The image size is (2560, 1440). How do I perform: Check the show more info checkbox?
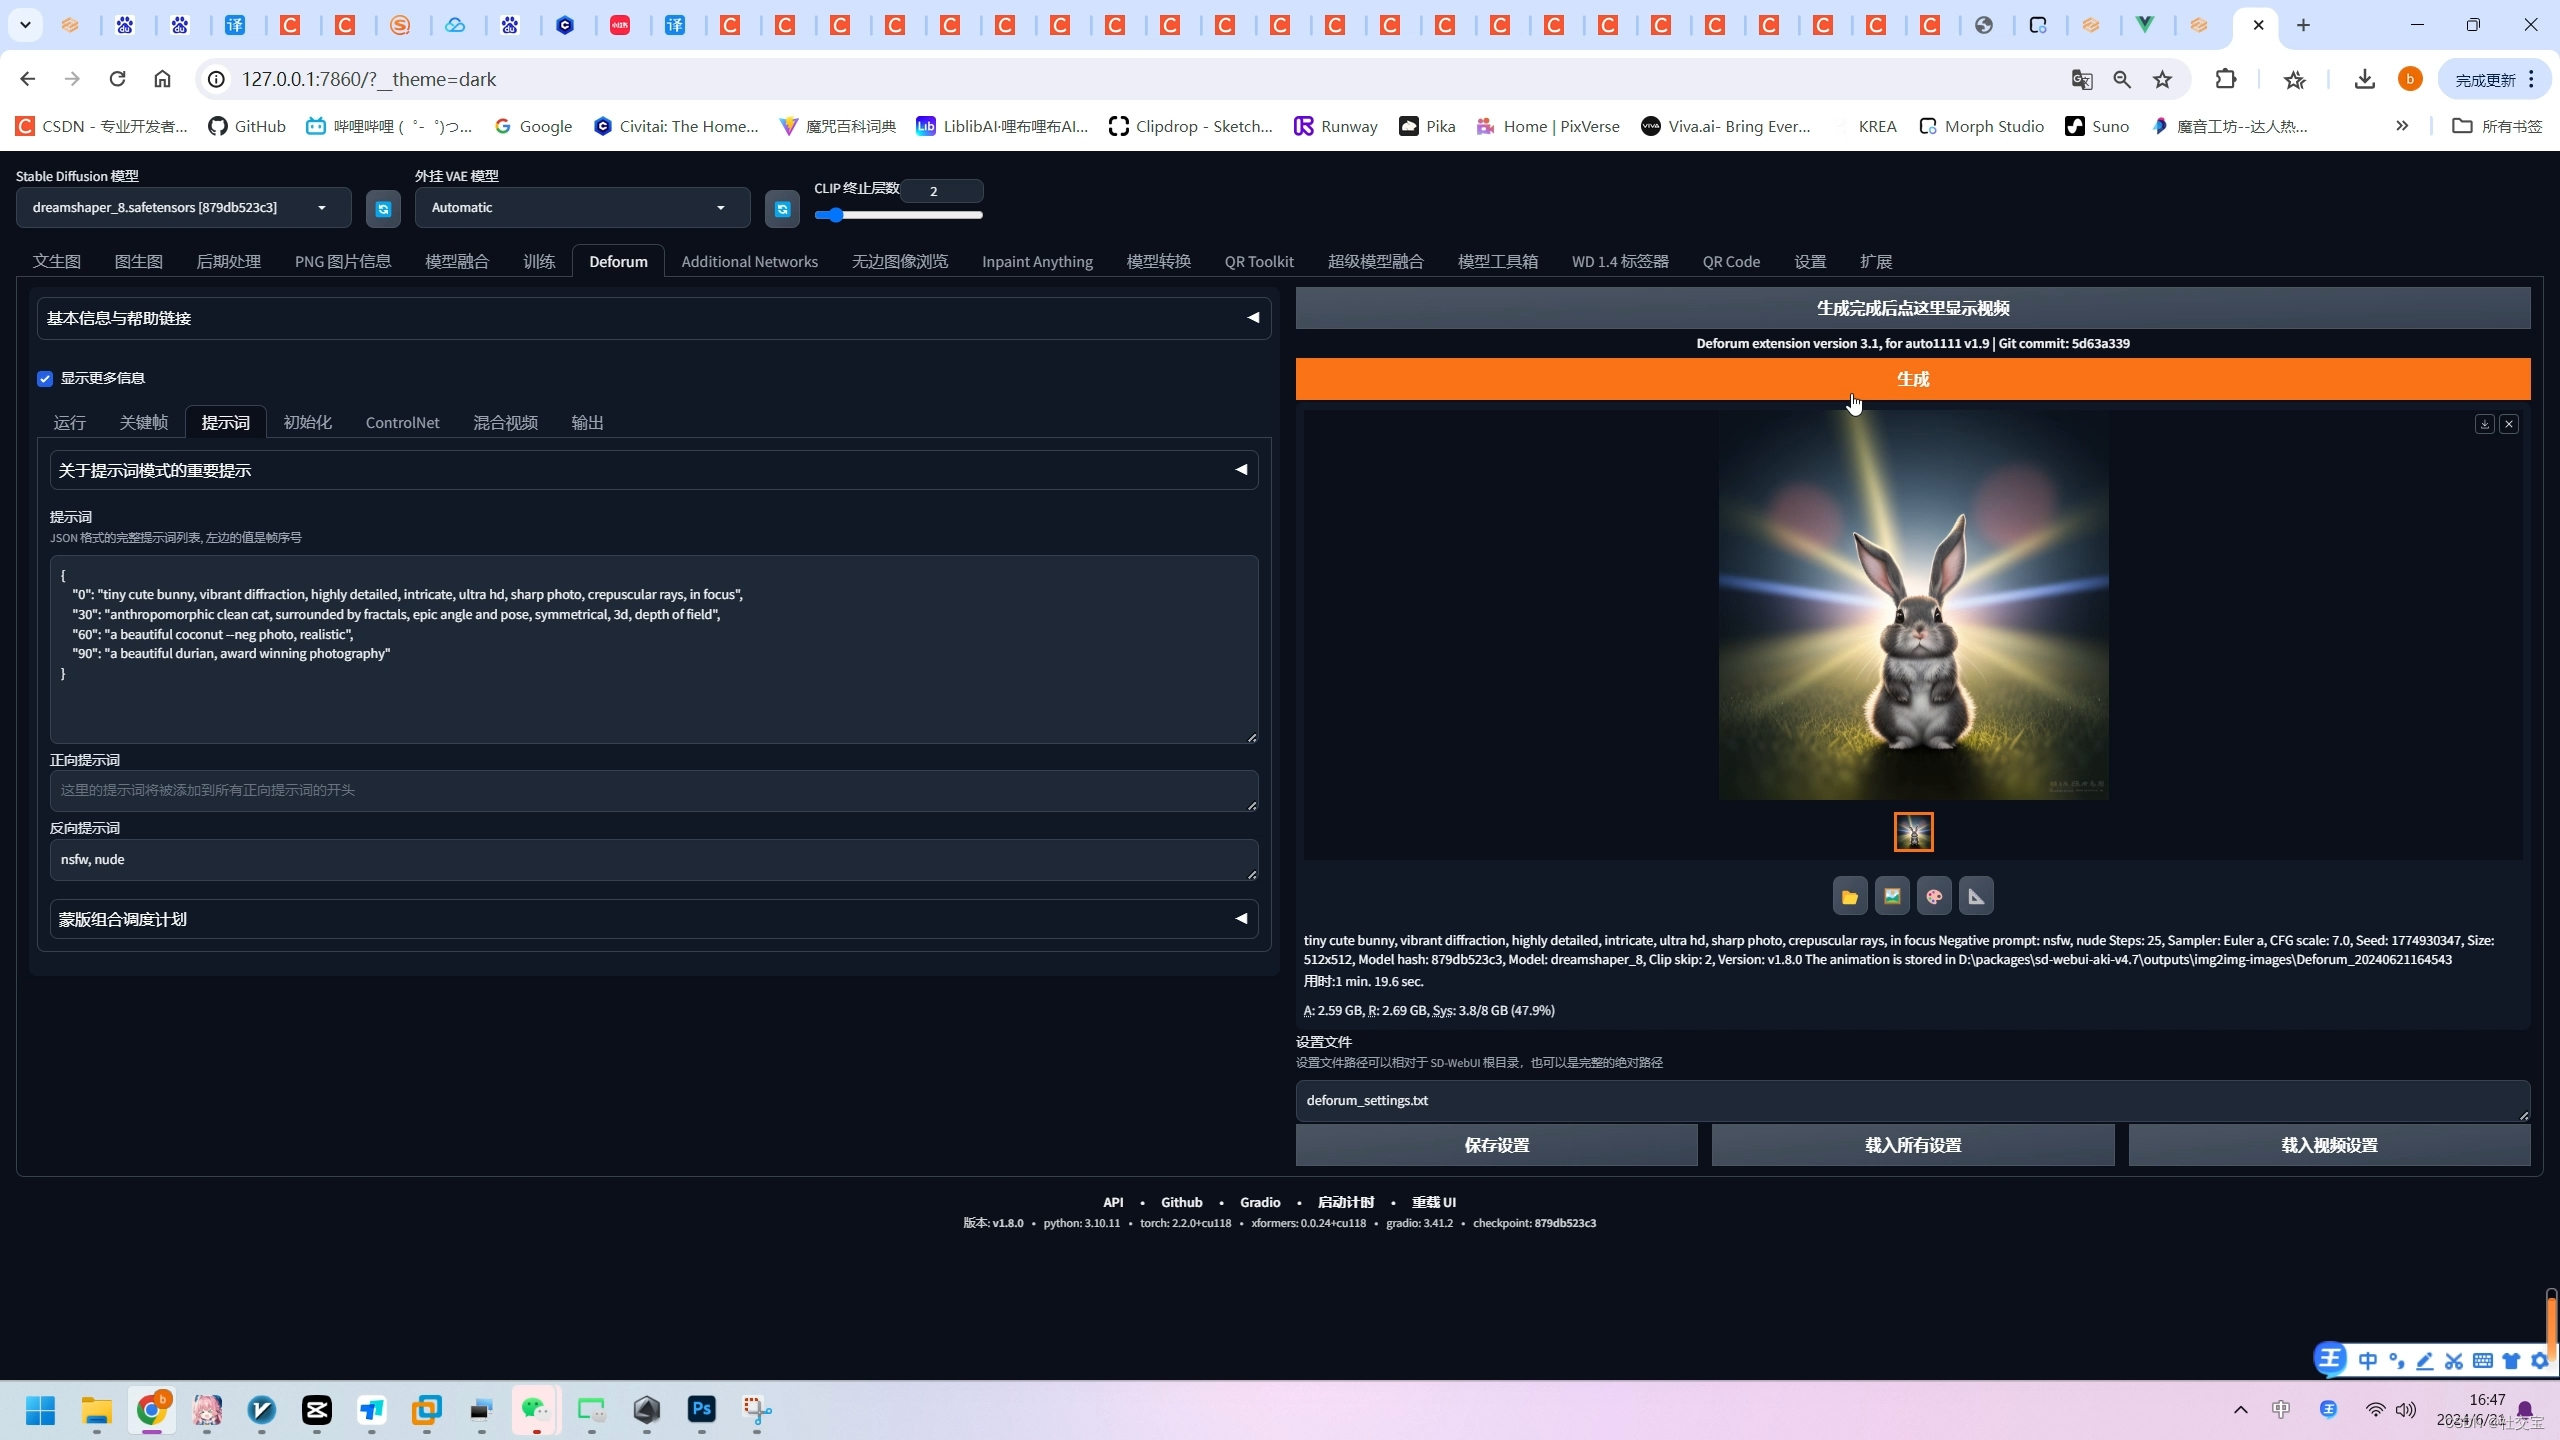(44, 376)
